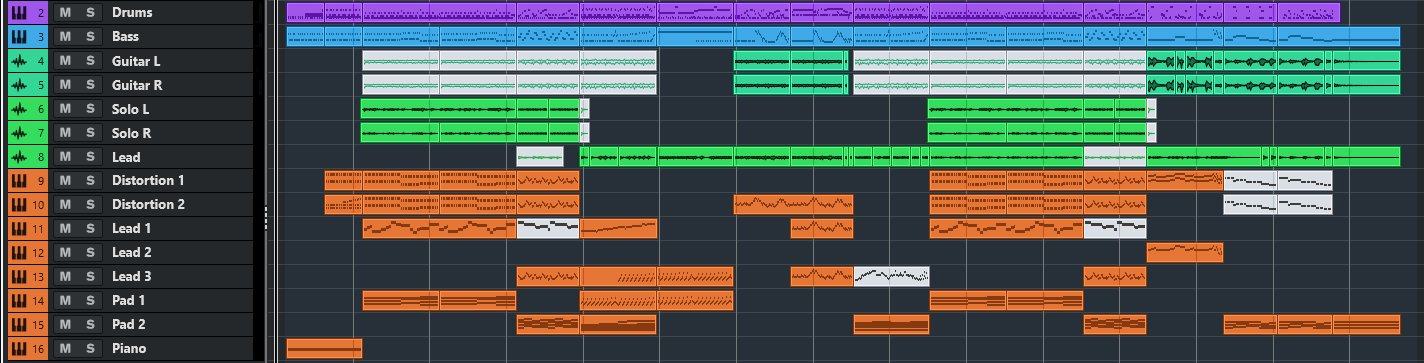Select the Solo L track name
The width and height of the screenshot is (1424, 363).
coord(132,109)
